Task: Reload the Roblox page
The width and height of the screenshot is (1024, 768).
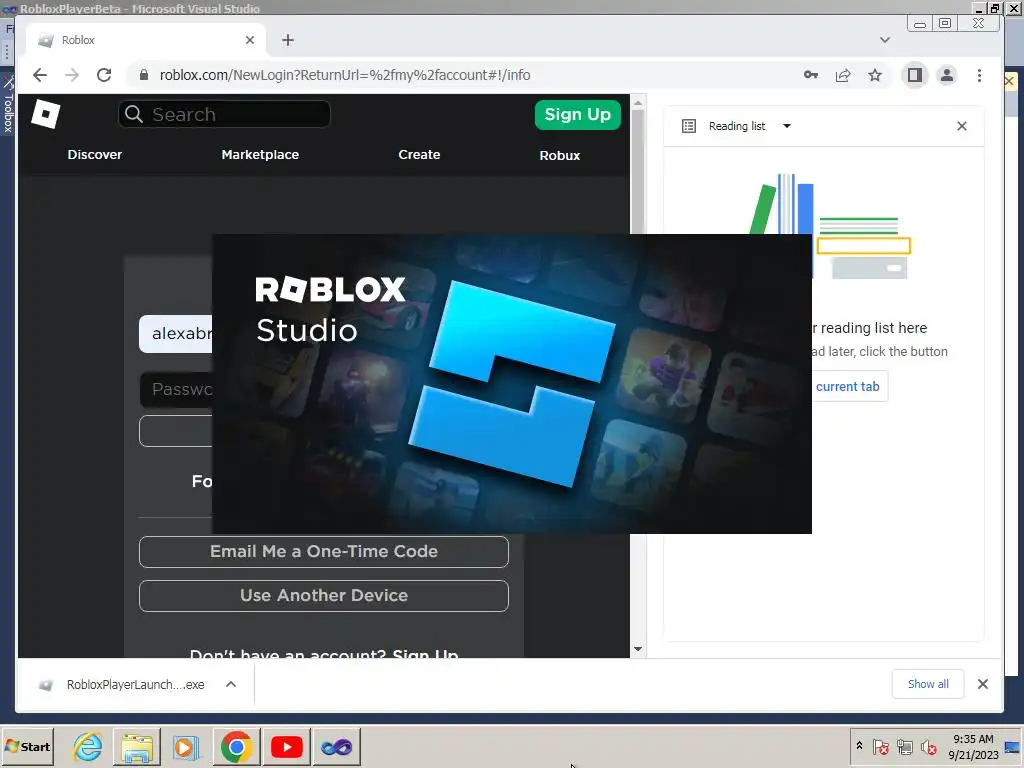Action: [104, 75]
